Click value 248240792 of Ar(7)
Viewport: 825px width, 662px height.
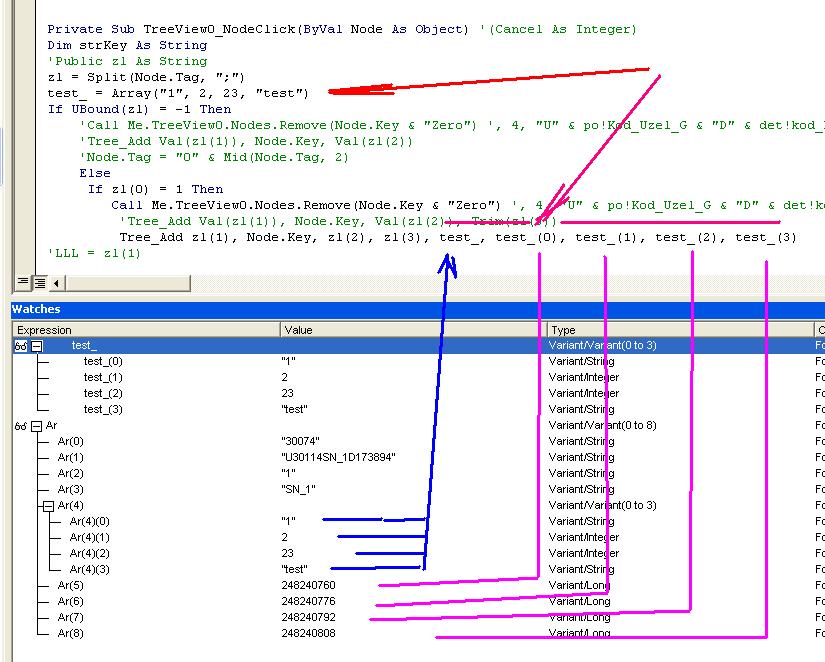click(308, 617)
